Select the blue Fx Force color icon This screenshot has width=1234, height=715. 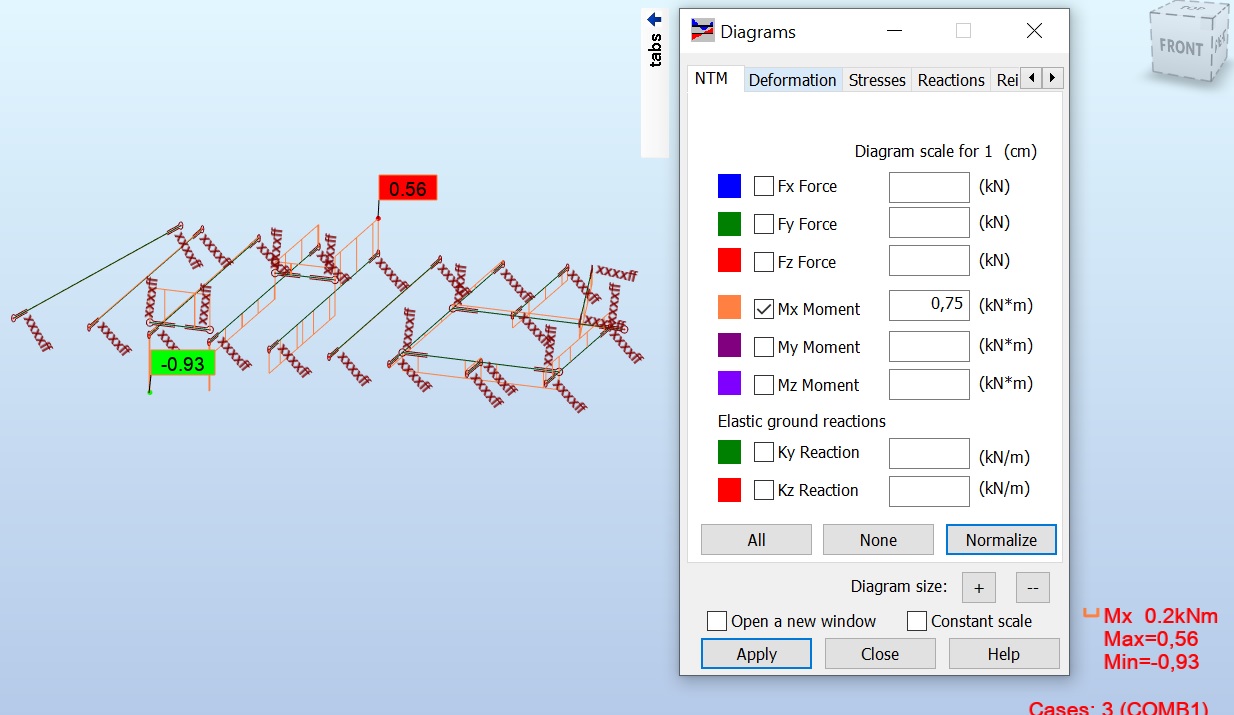click(x=729, y=185)
